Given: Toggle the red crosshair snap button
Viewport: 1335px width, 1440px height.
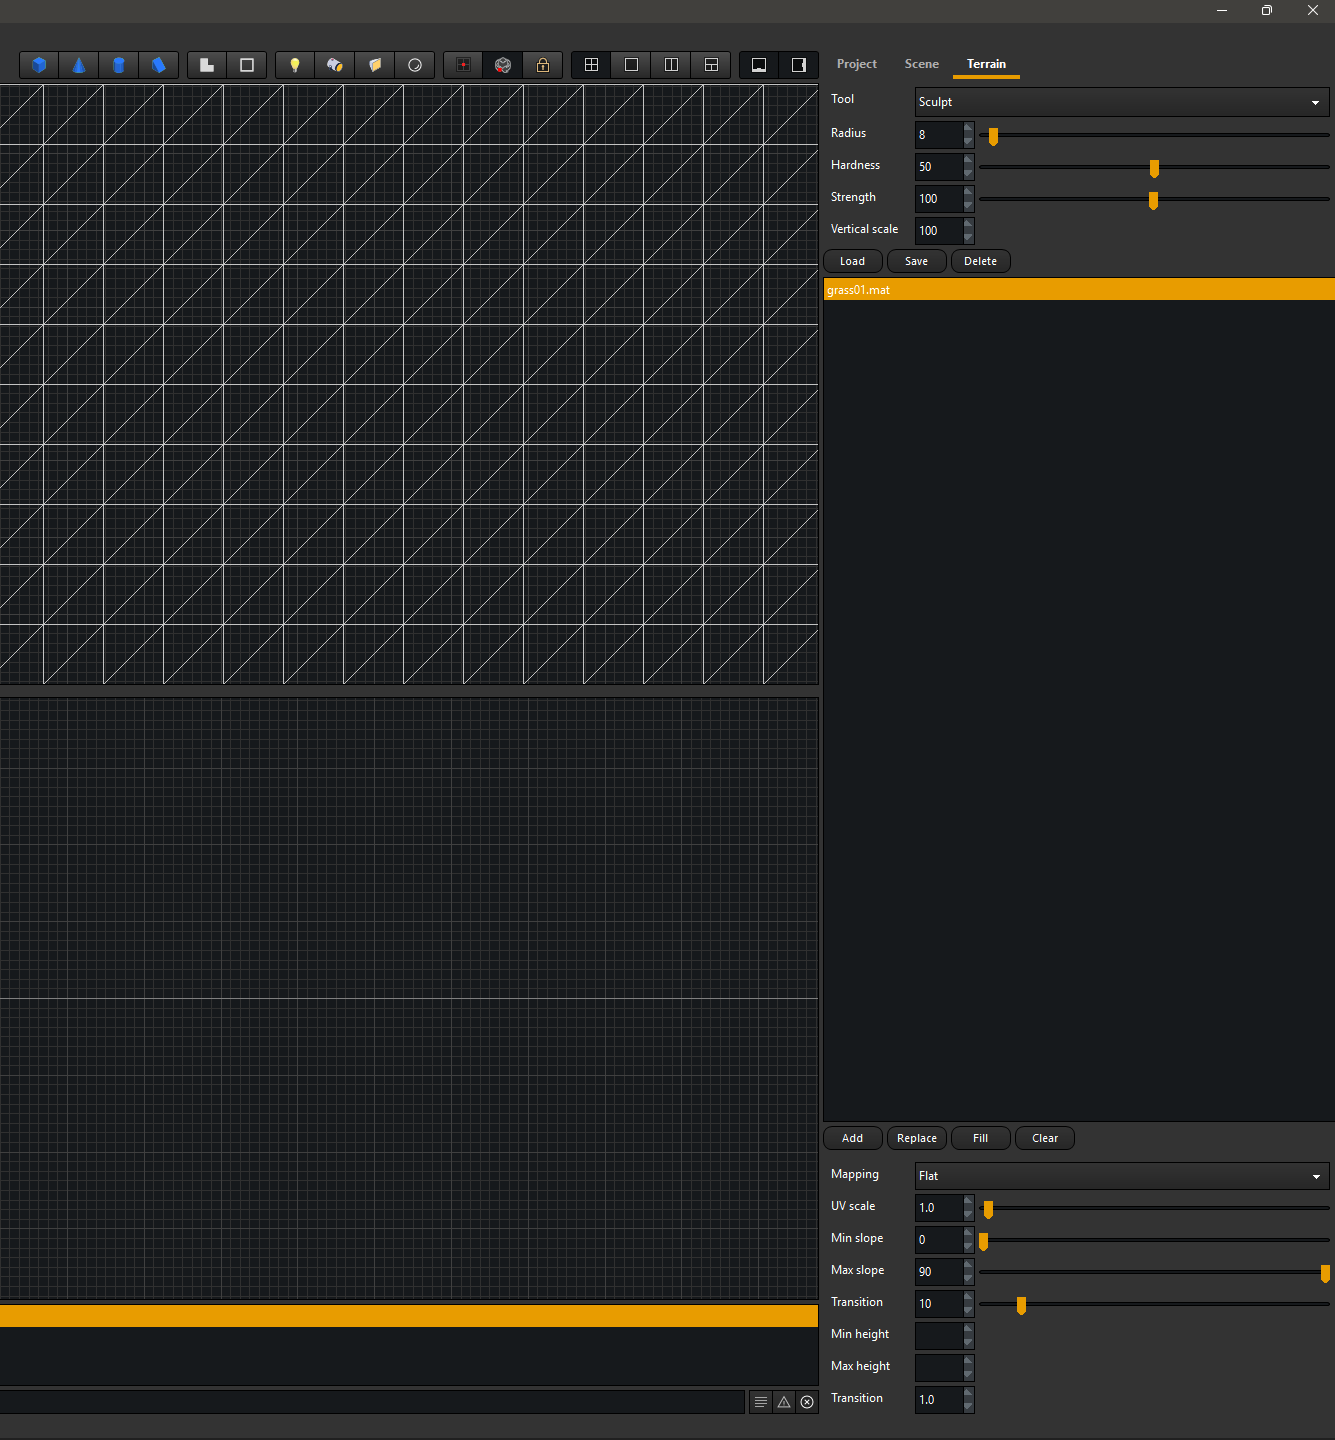Looking at the screenshot, I should pyautogui.click(x=463, y=65).
